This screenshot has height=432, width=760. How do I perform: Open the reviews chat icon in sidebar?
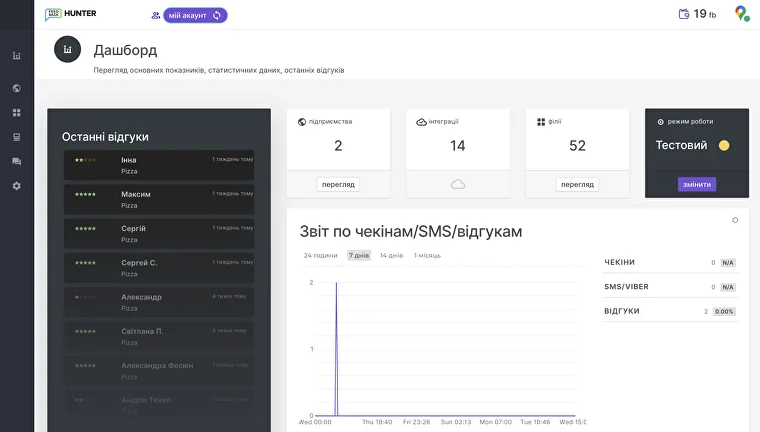pyautogui.click(x=16, y=161)
